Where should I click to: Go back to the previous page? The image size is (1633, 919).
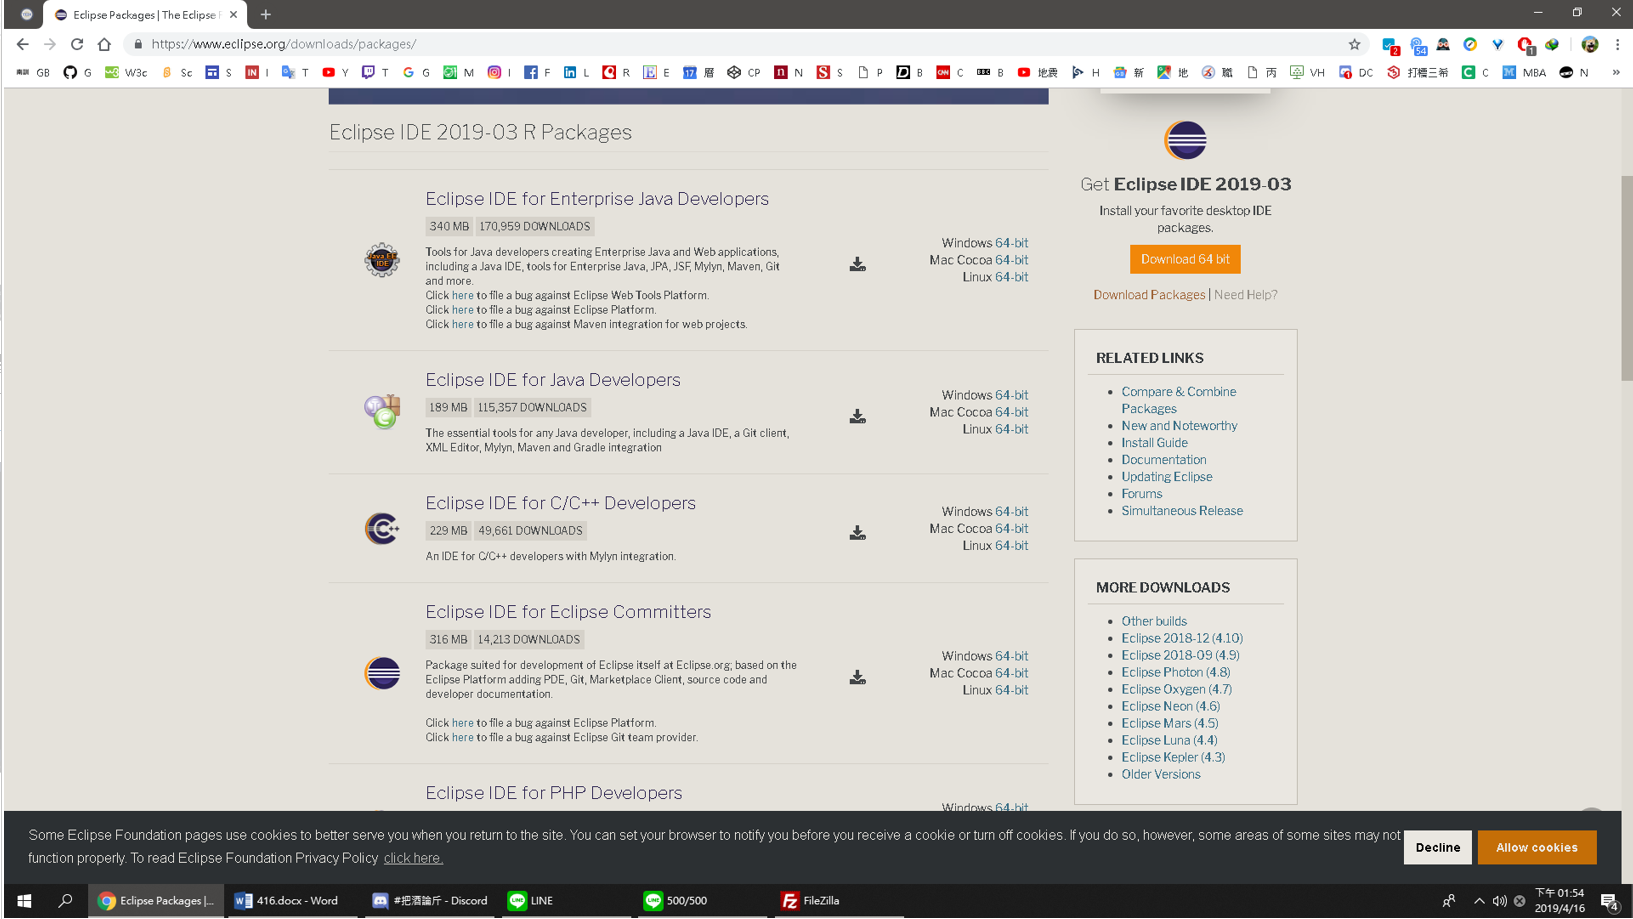click(22, 44)
